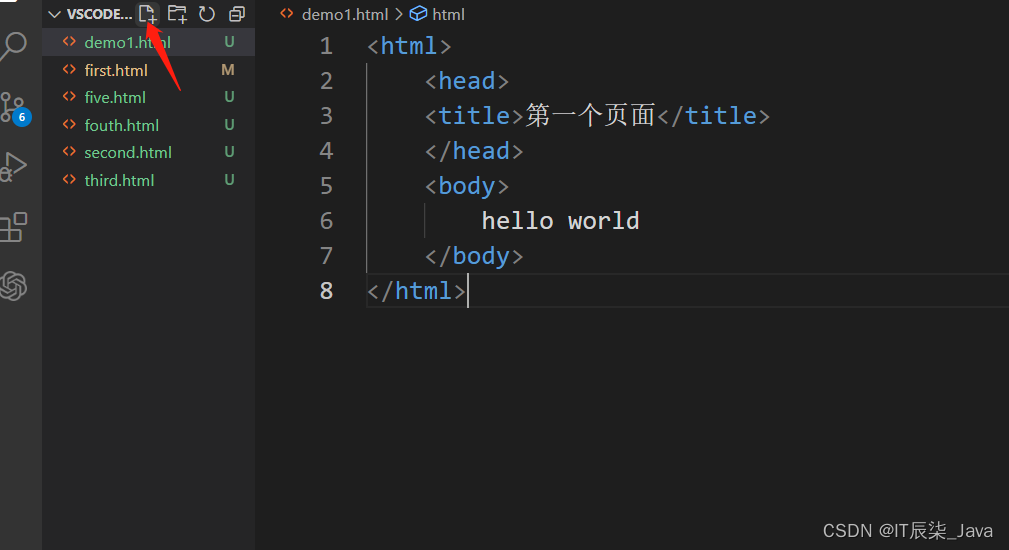Refresh the explorer file list
Viewport: 1009px width, 550px height.
point(207,14)
